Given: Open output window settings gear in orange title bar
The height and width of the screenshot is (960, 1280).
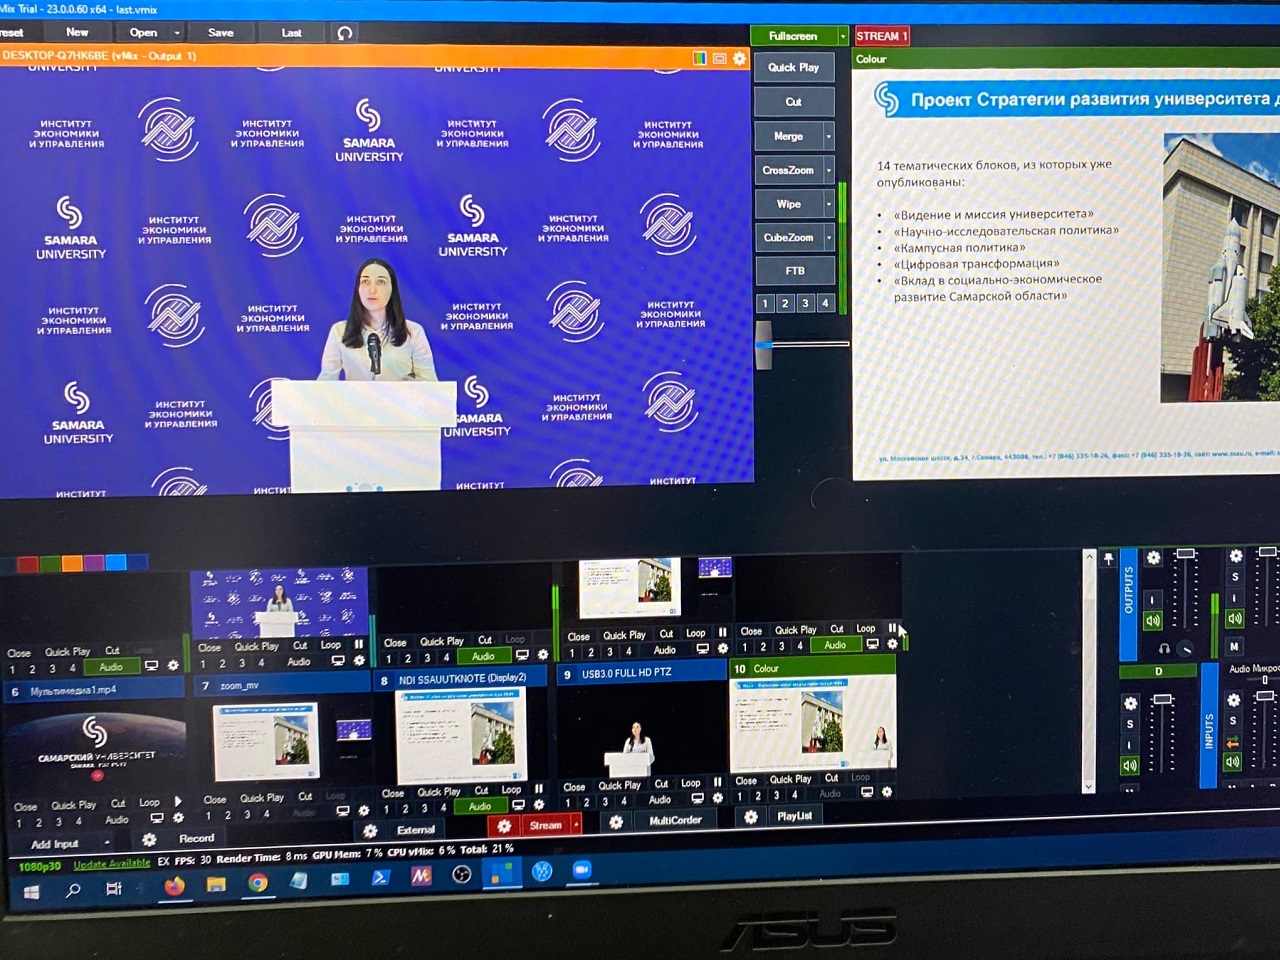Looking at the screenshot, I should [x=739, y=58].
